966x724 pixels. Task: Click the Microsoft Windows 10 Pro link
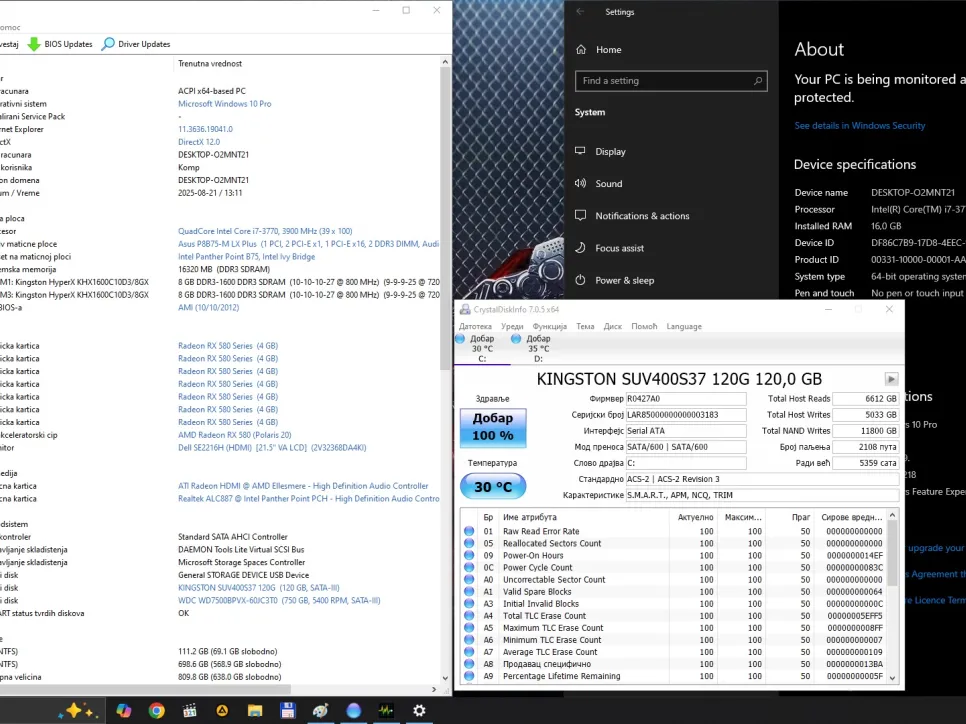pos(224,104)
